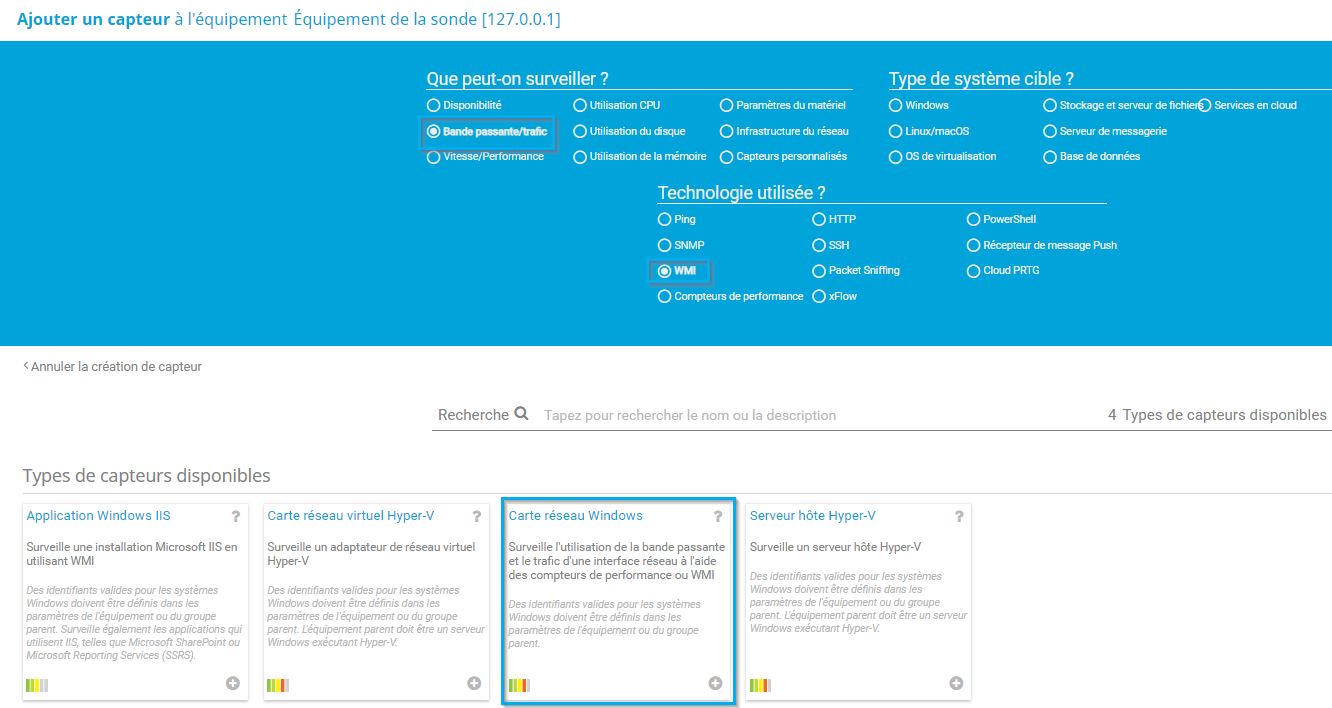1332x708 pixels.
Task: Click the color bar indicator on Application Windows IIS
Action: pos(37,685)
